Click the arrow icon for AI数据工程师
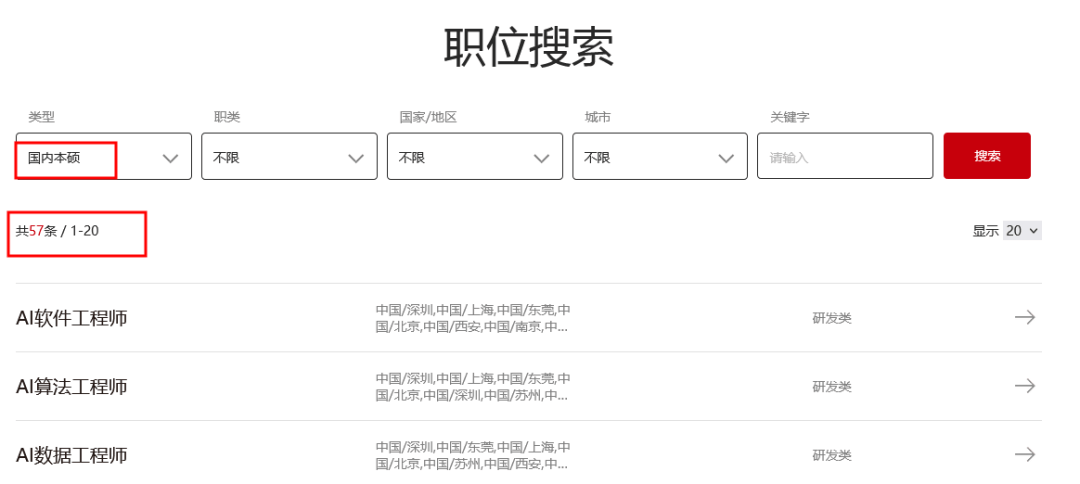This screenshot has width=1080, height=484. tap(1024, 454)
